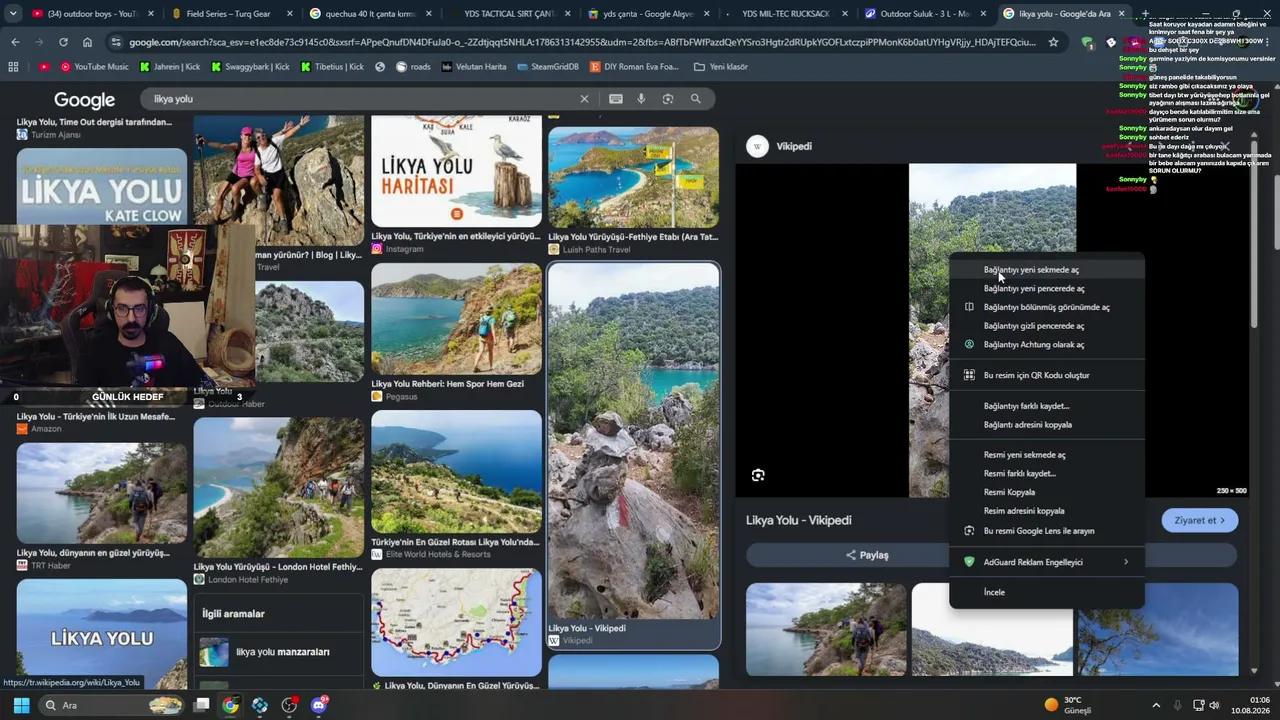1280x720 pixels.
Task: Choose 'Resim adresini kopyala'
Action: 1047,511
